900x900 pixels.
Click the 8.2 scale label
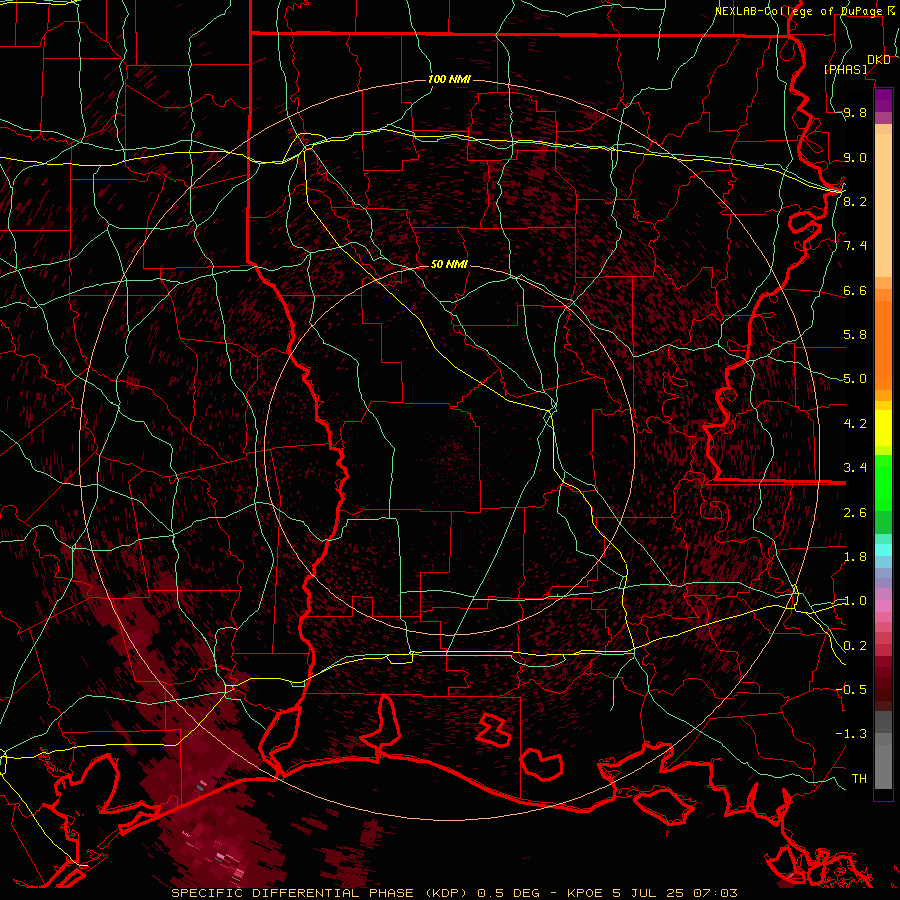(855, 201)
